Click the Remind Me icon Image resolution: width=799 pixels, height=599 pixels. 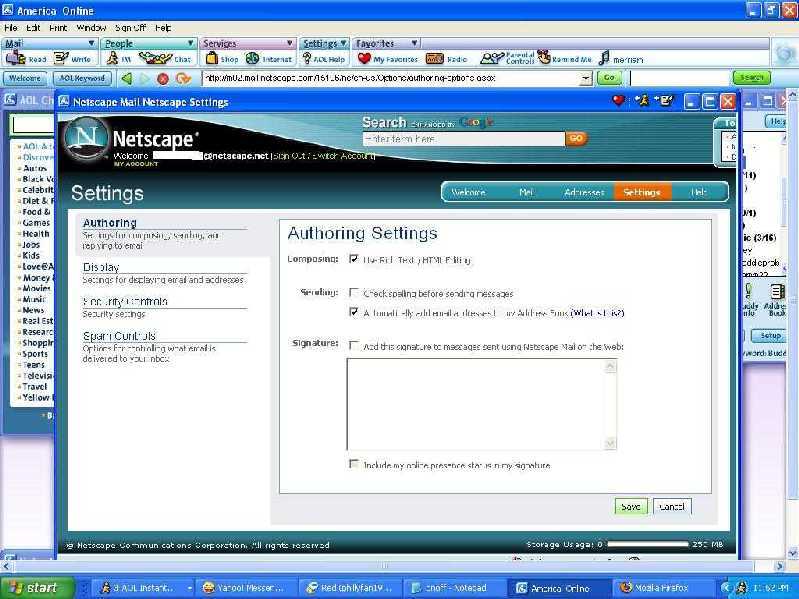544,58
